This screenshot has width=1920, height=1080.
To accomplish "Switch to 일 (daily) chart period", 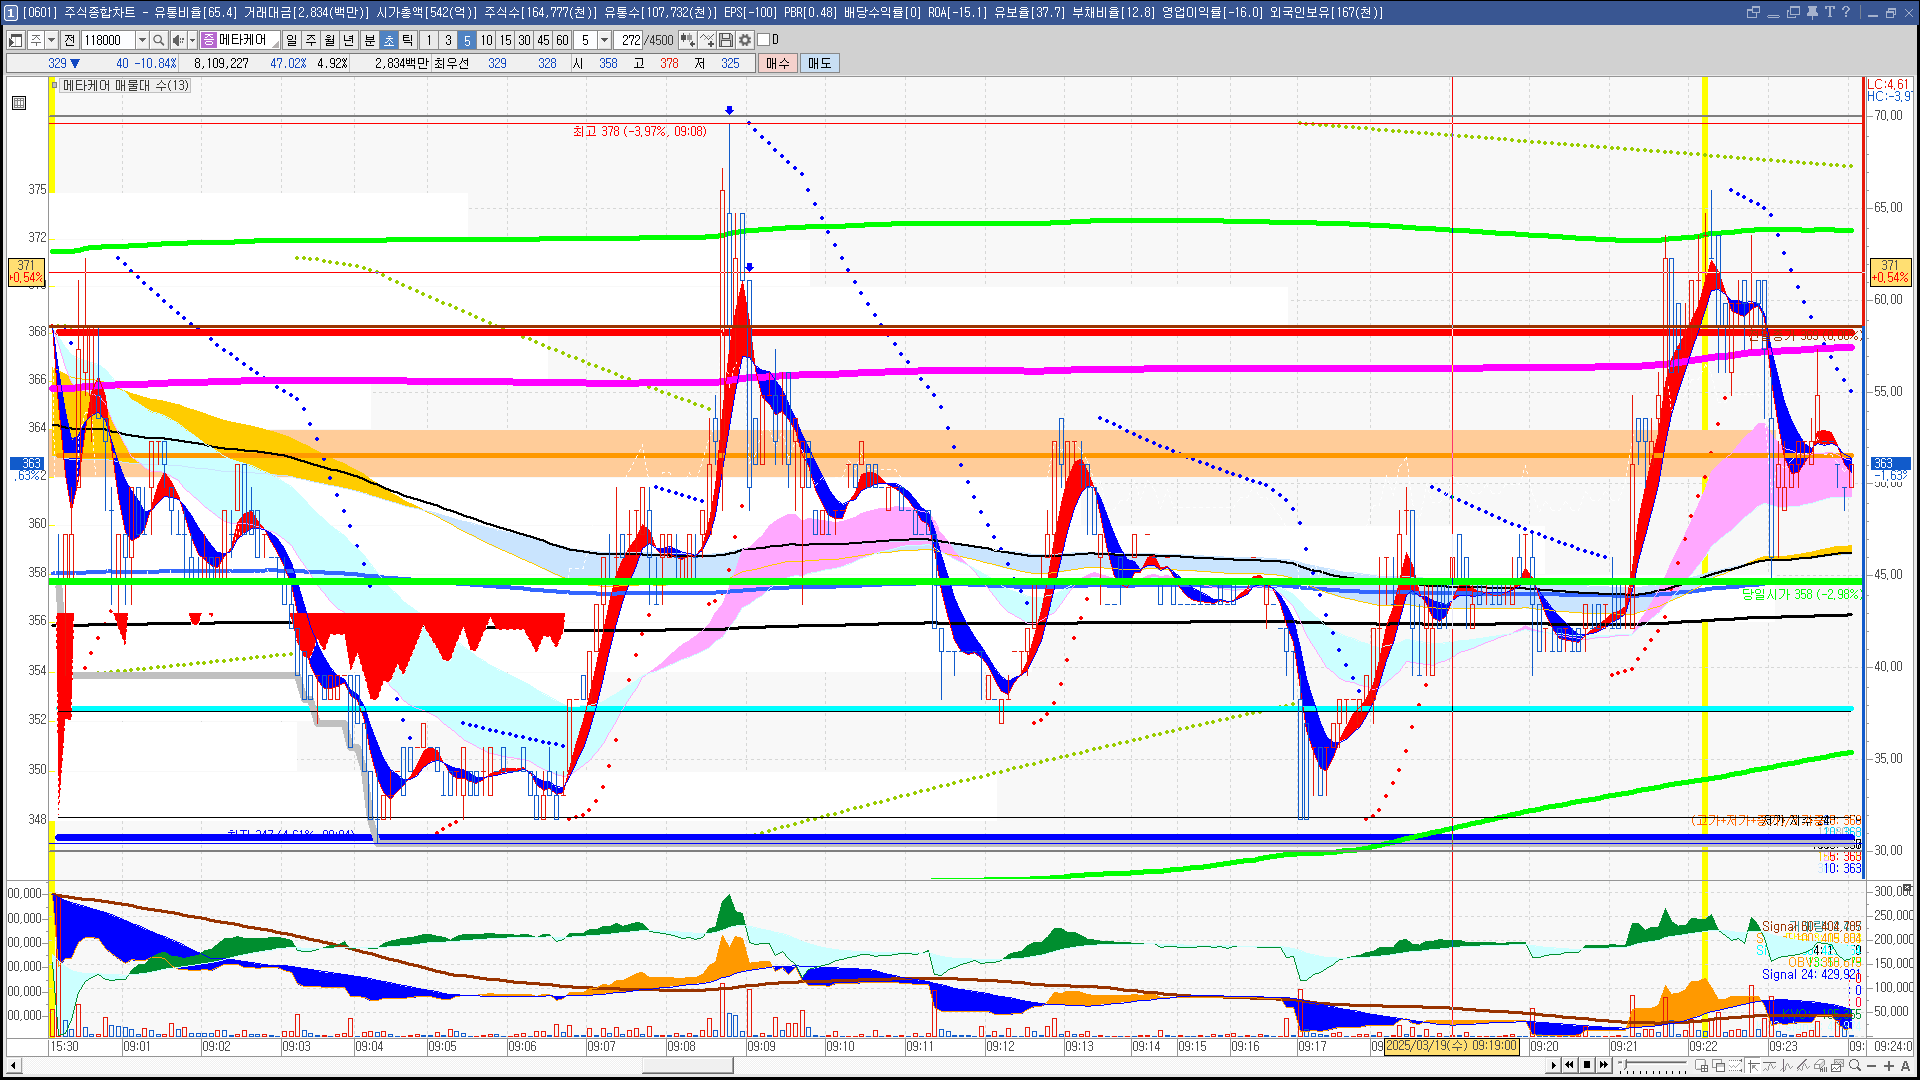I will pyautogui.click(x=291, y=40).
